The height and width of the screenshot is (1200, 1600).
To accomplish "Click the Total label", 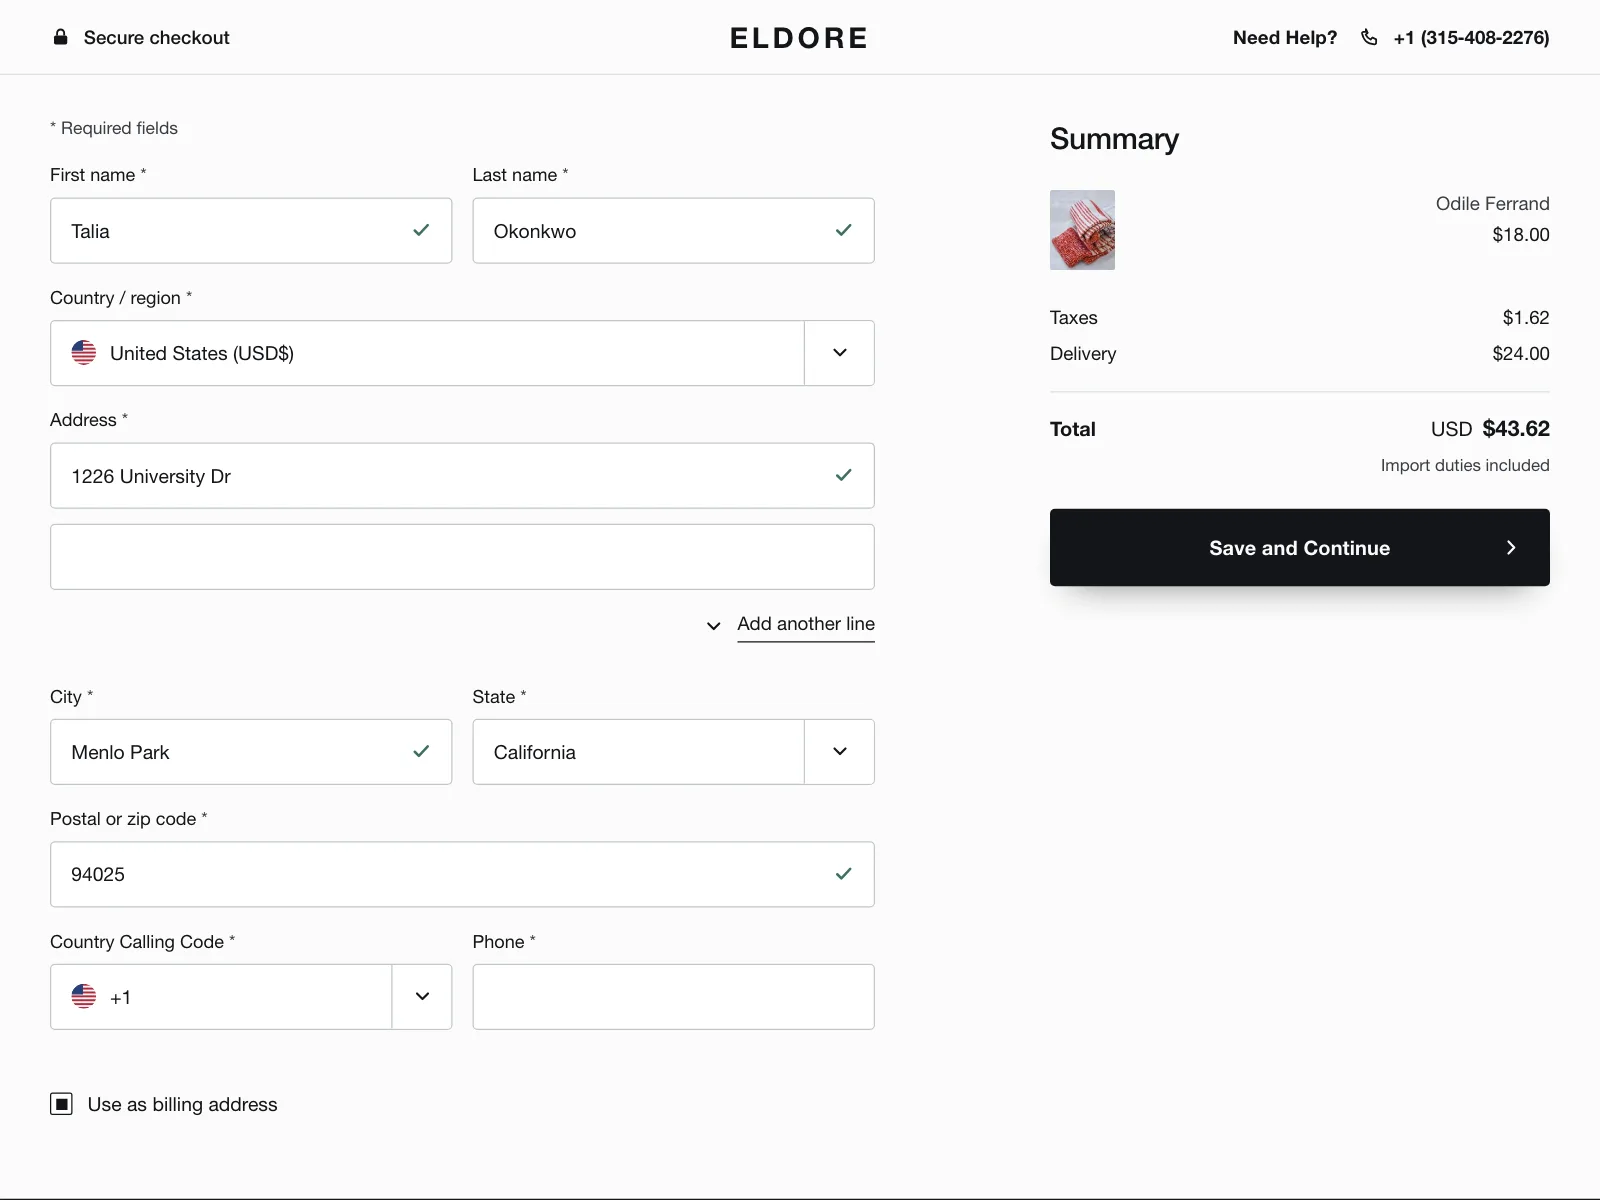I will 1073,429.
